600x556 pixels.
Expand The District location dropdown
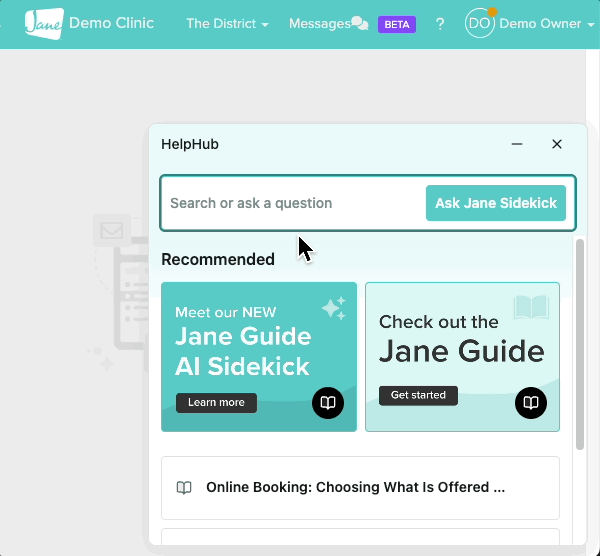pos(227,24)
